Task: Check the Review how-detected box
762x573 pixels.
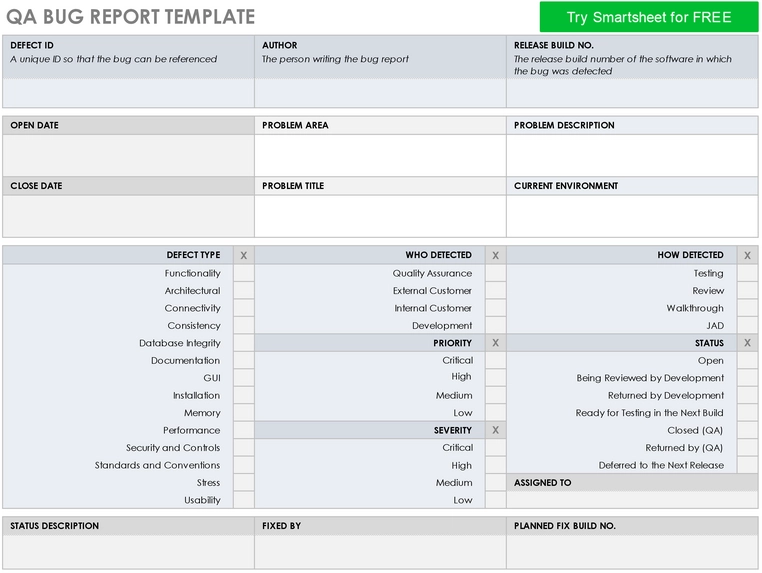Action: (747, 291)
